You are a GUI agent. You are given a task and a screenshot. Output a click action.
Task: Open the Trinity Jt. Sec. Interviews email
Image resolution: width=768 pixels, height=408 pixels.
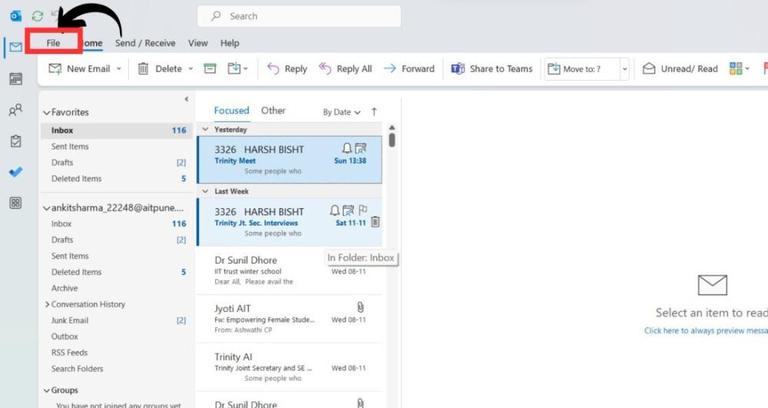tap(289, 222)
